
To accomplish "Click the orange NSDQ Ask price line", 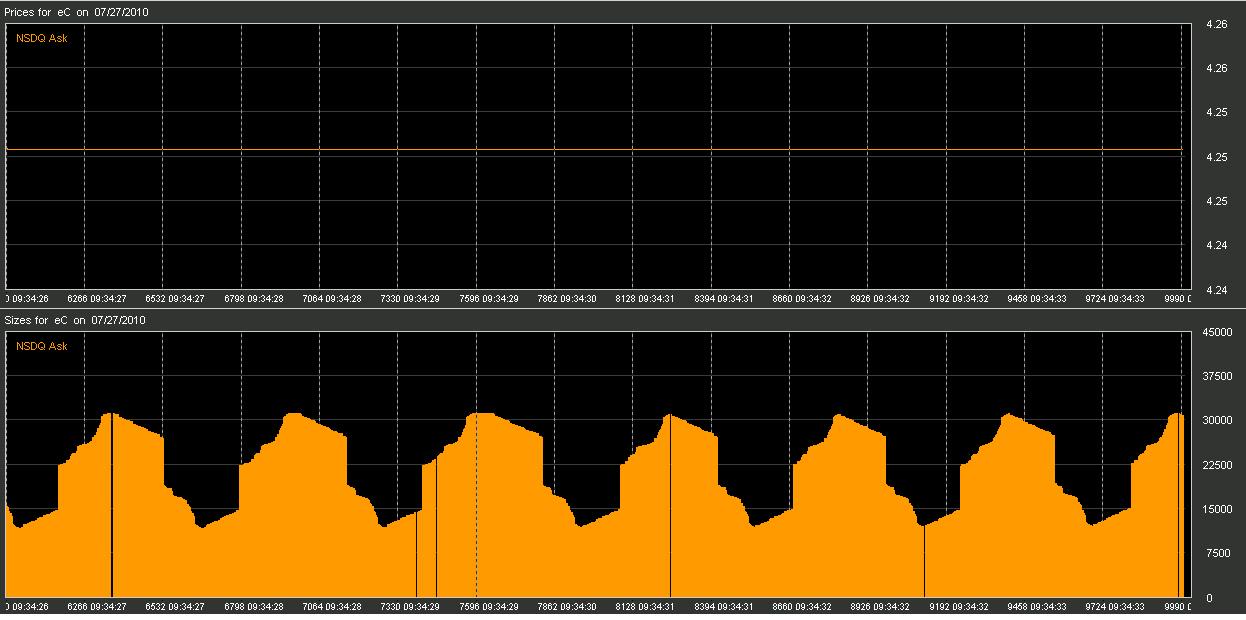I will [x=594, y=150].
